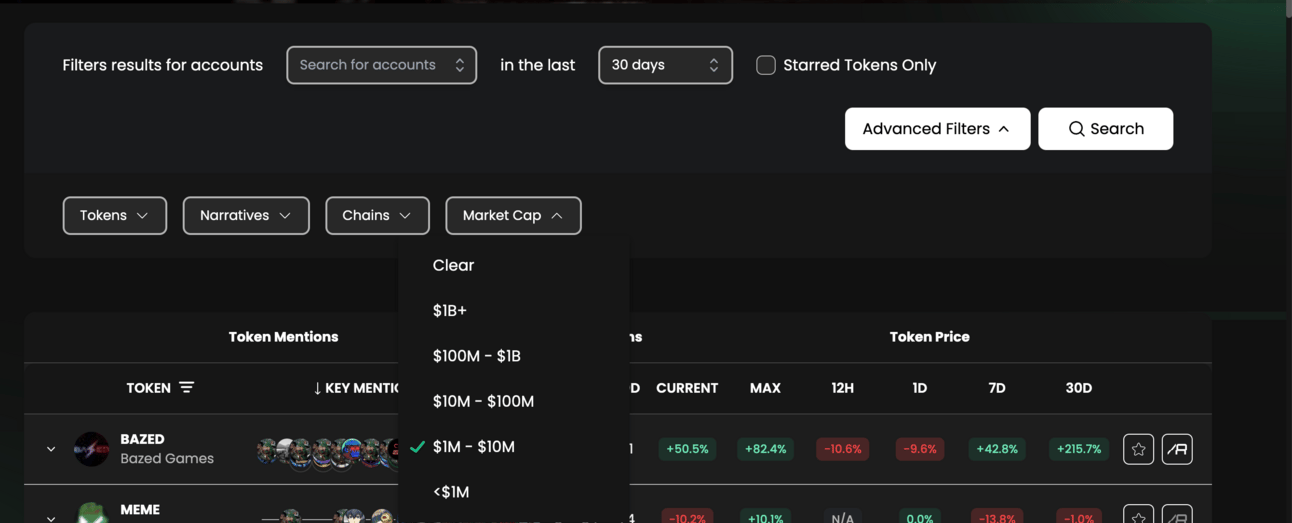
Task: Expand the BAZED row chevron
Action: [51, 449]
